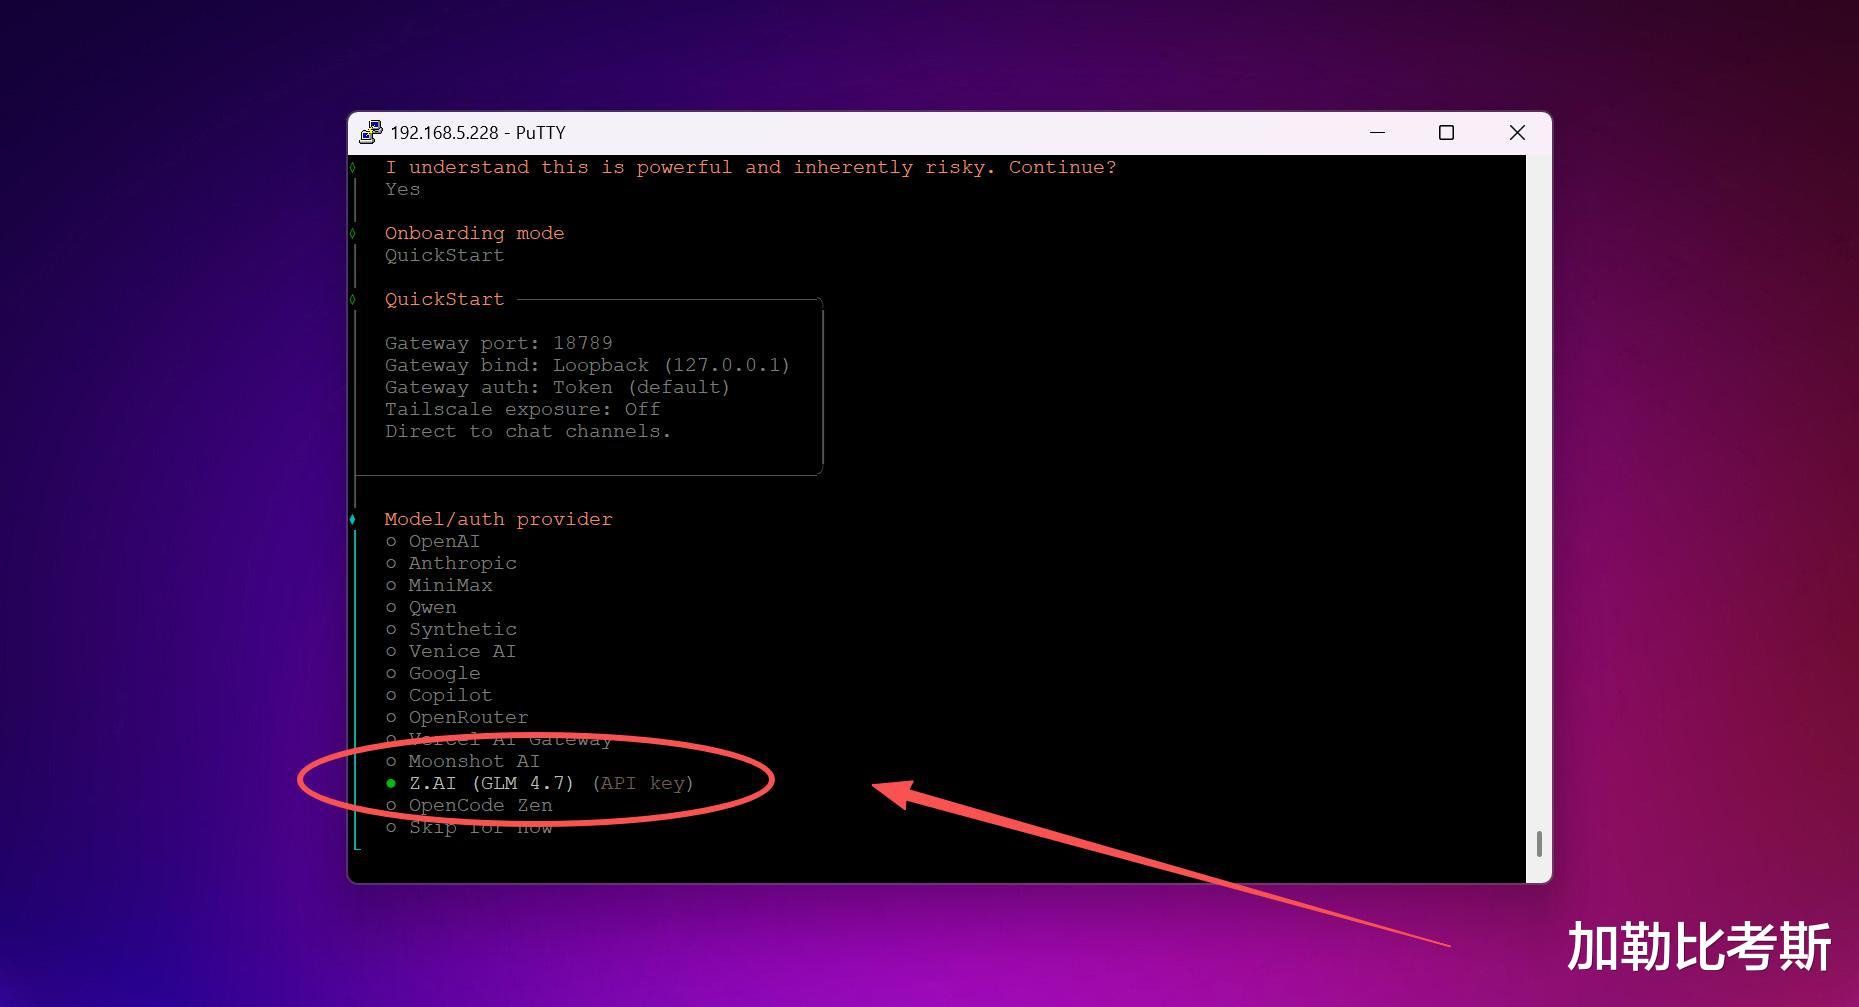Viewport: 1859px width, 1007px height.
Task: Click the "Gateway port: 18789" line
Action: click(499, 343)
